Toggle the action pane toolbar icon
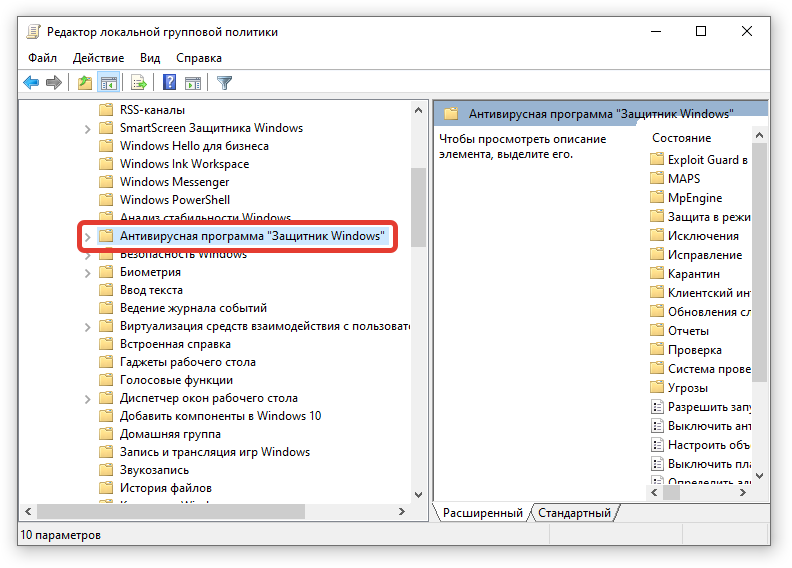Viewport: 792px width, 568px height. (193, 83)
